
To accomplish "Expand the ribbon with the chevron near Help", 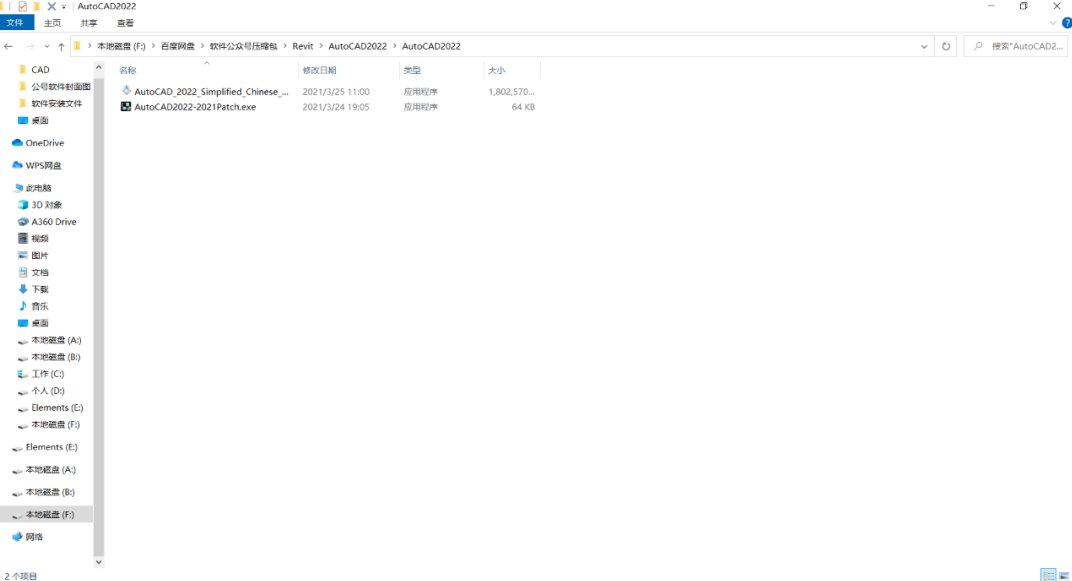I will pos(1053,23).
